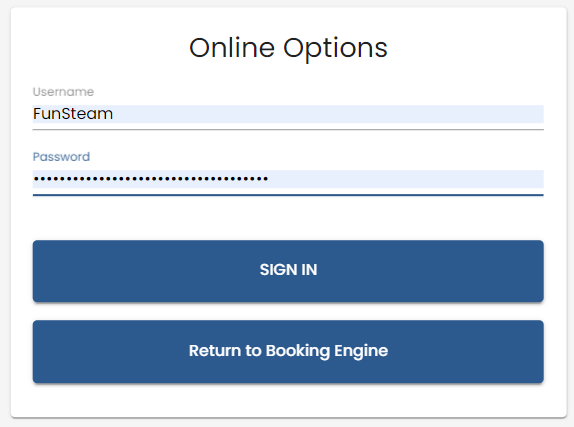Screen dimensions: 574x427
Task: Click the blue underline beneath Password field
Action: coord(288,195)
